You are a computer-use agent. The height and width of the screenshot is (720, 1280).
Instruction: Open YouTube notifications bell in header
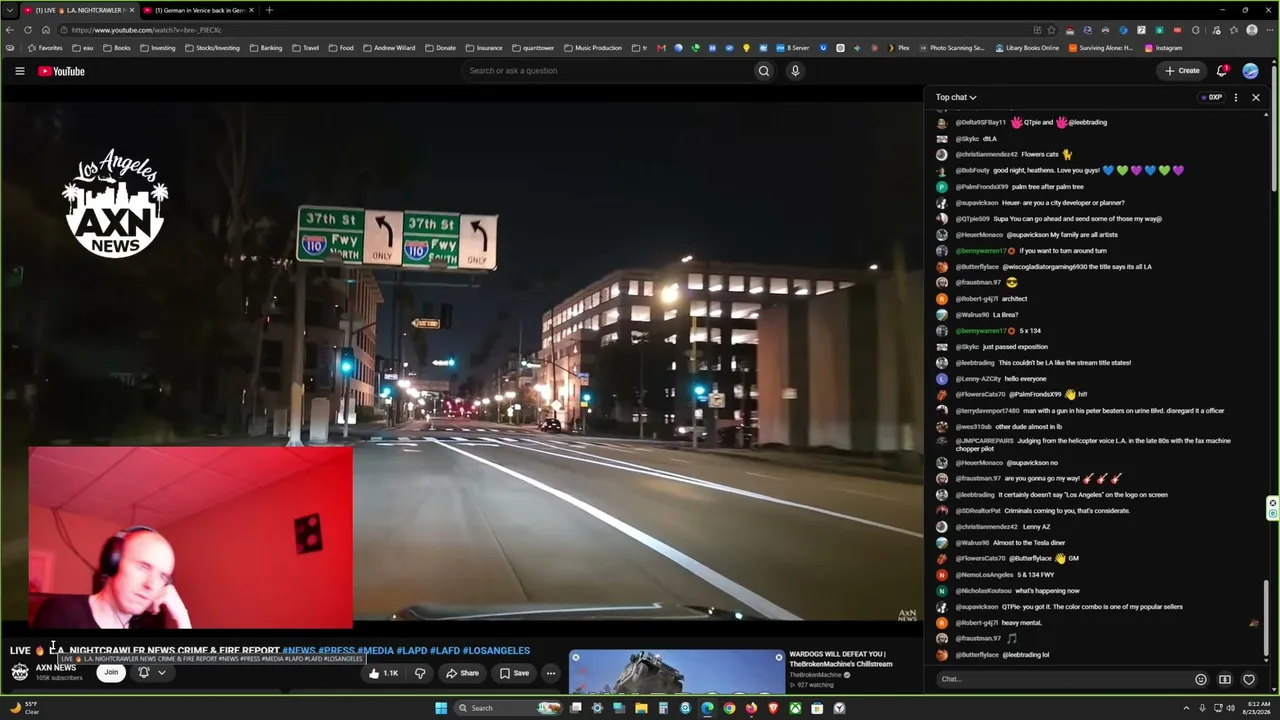pyautogui.click(x=1222, y=71)
